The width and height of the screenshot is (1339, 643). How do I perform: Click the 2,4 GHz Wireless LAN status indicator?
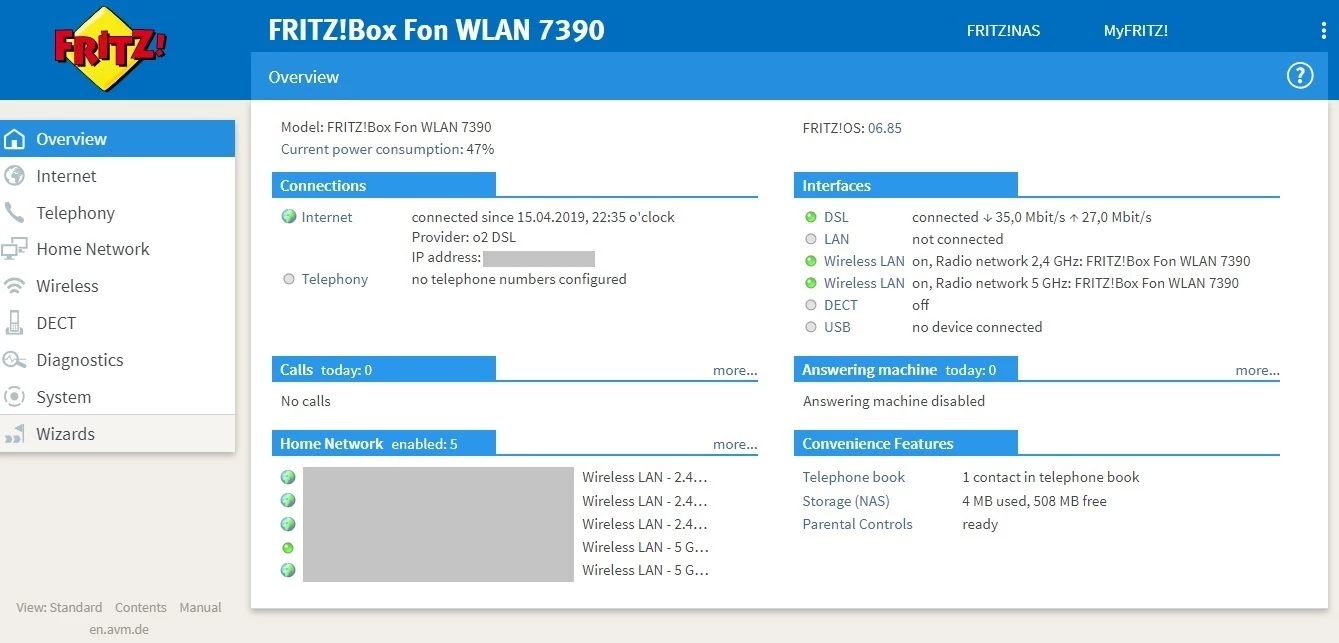(x=811, y=261)
